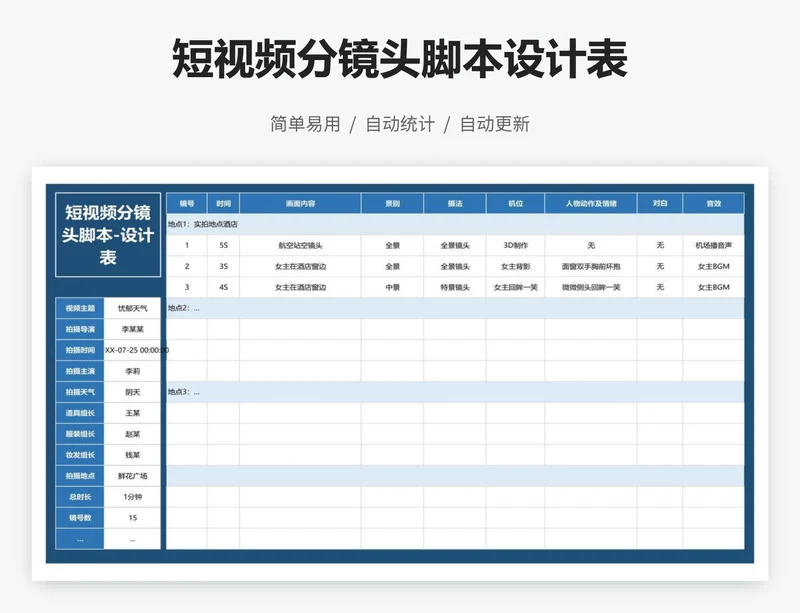Select the 1分钟 value cell
This screenshot has height=613, width=800.
tap(132, 496)
